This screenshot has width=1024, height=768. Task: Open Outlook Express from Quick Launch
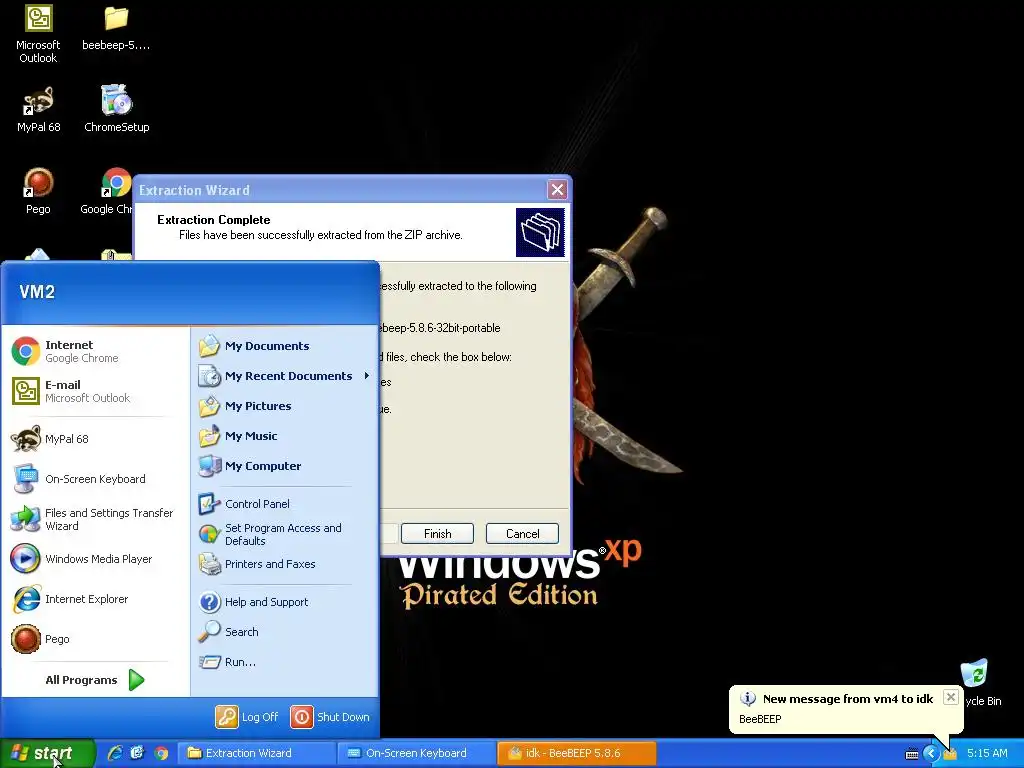point(137,753)
